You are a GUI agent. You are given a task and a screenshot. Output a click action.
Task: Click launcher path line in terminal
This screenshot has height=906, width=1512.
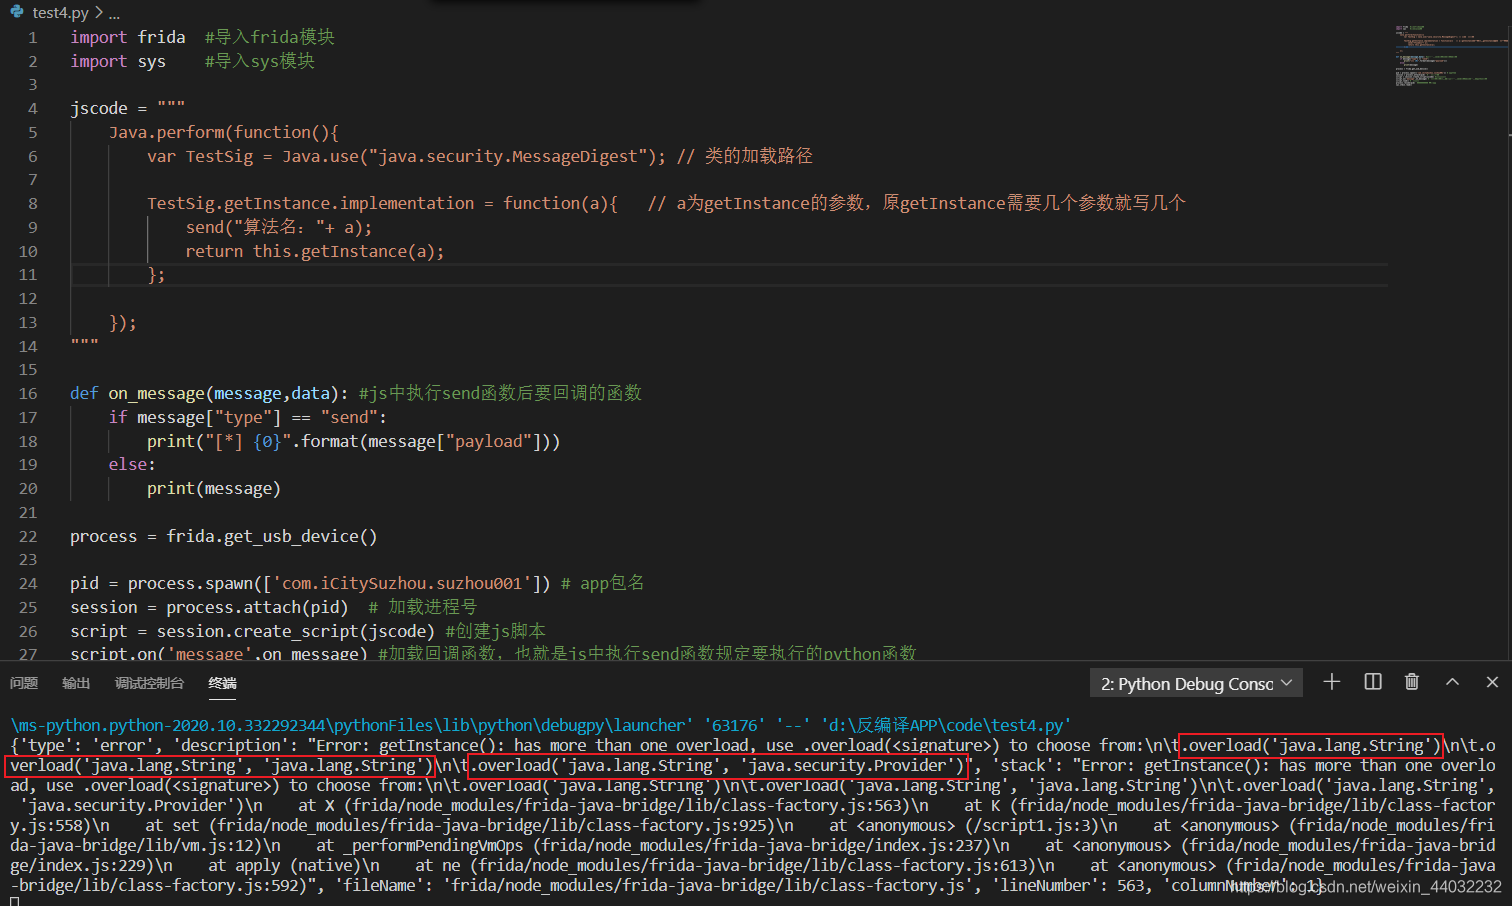tap(541, 725)
